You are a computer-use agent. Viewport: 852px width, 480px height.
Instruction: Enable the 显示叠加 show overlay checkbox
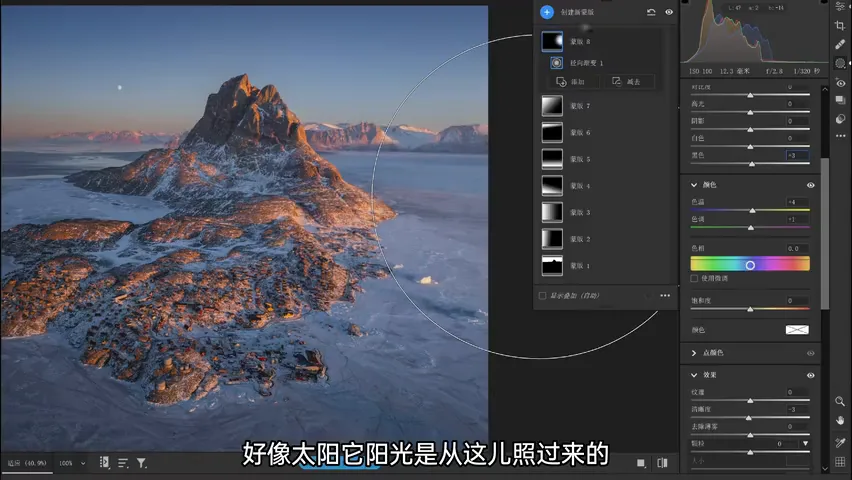click(542, 296)
